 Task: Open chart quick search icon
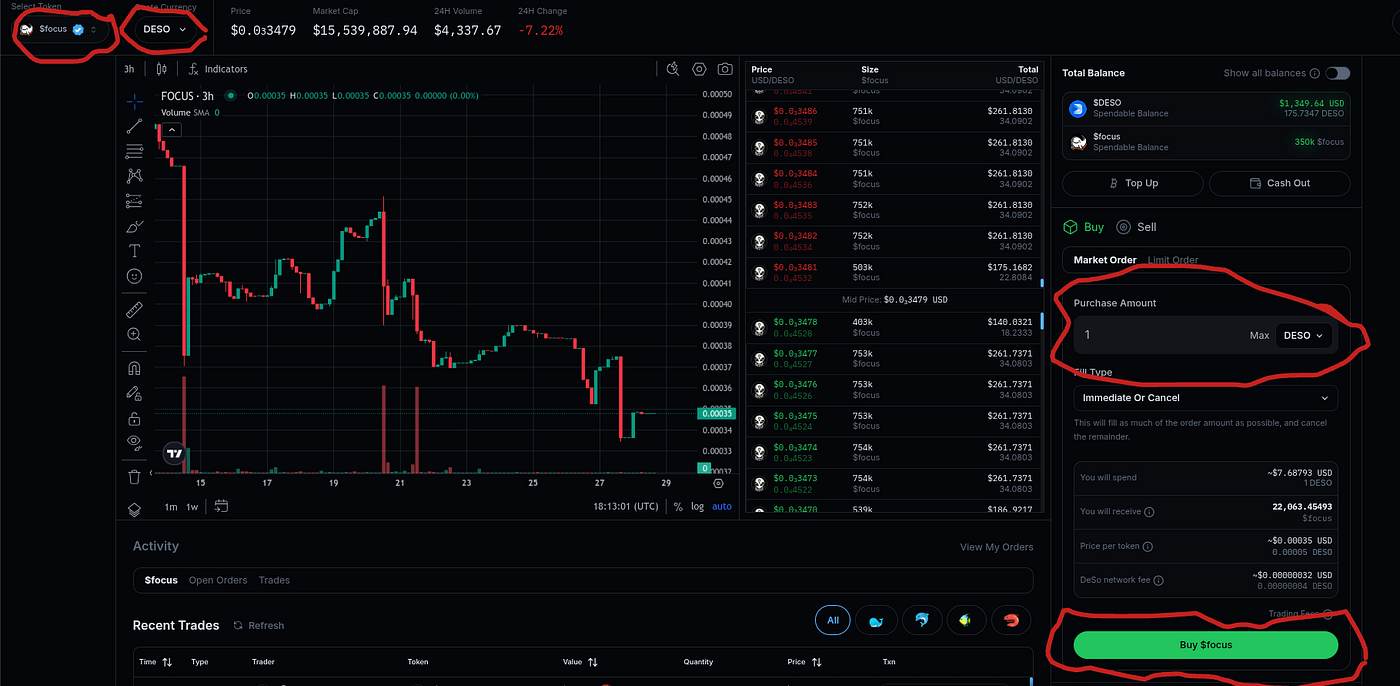[673, 69]
